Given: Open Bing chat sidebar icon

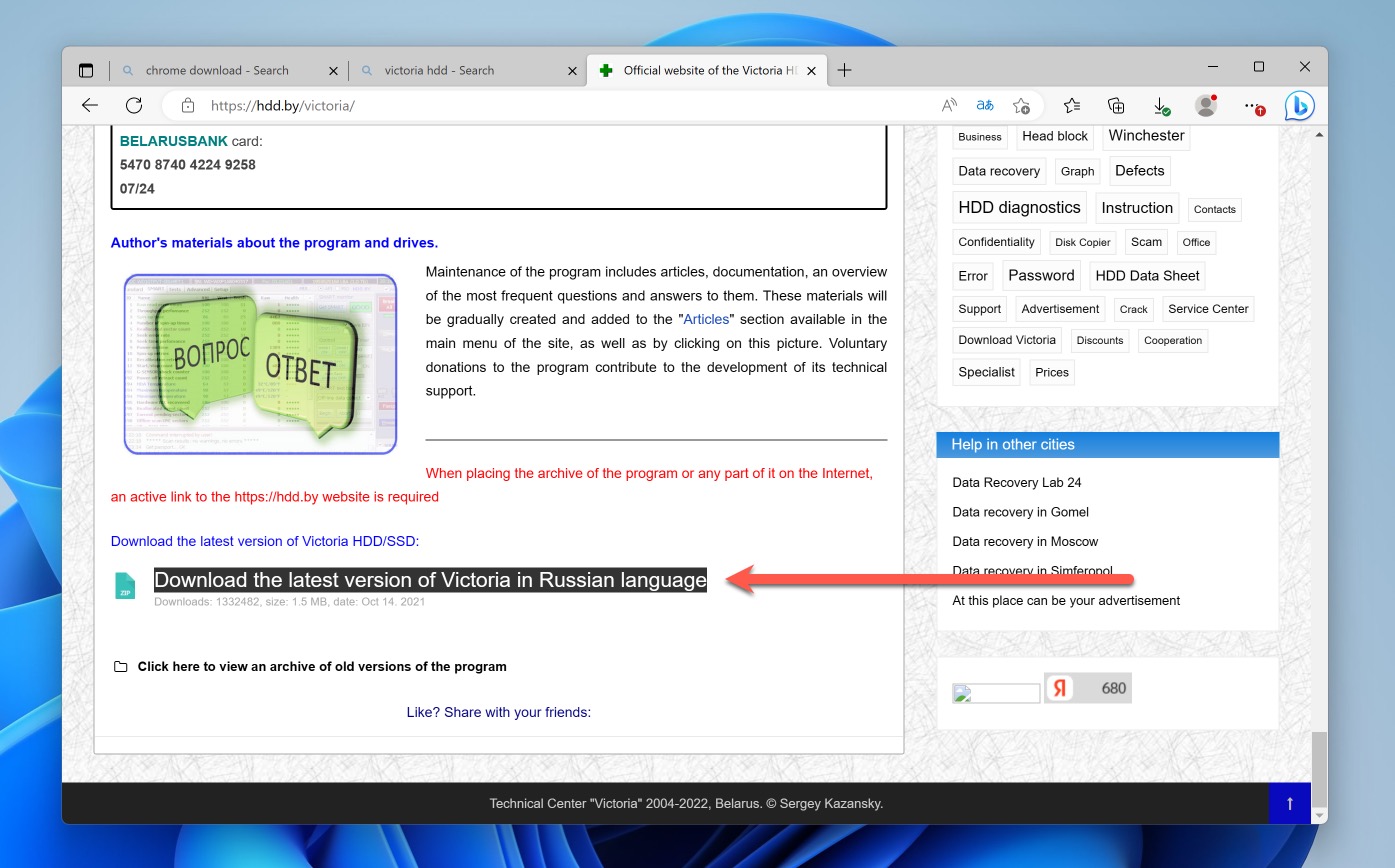Looking at the screenshot, I should coord(1299,105).
